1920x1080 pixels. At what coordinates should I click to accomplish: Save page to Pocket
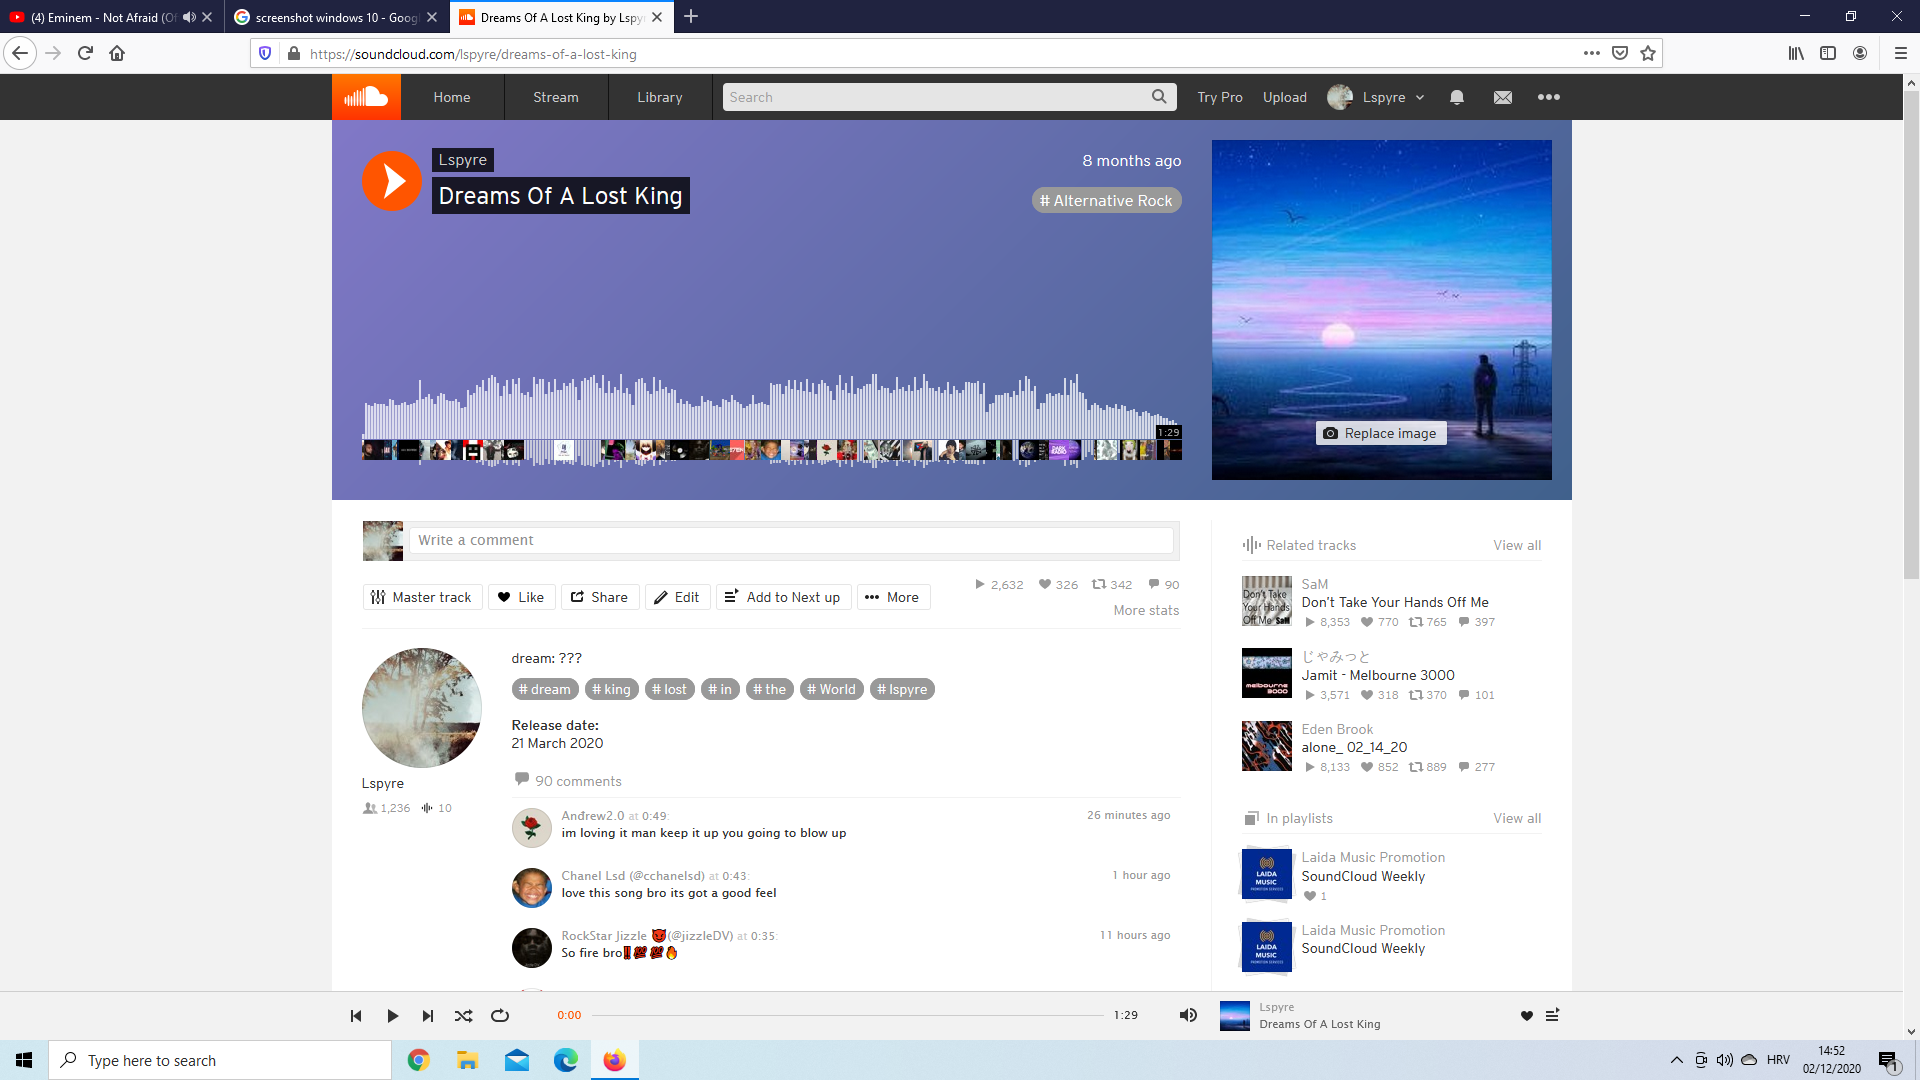[1620, 53]
